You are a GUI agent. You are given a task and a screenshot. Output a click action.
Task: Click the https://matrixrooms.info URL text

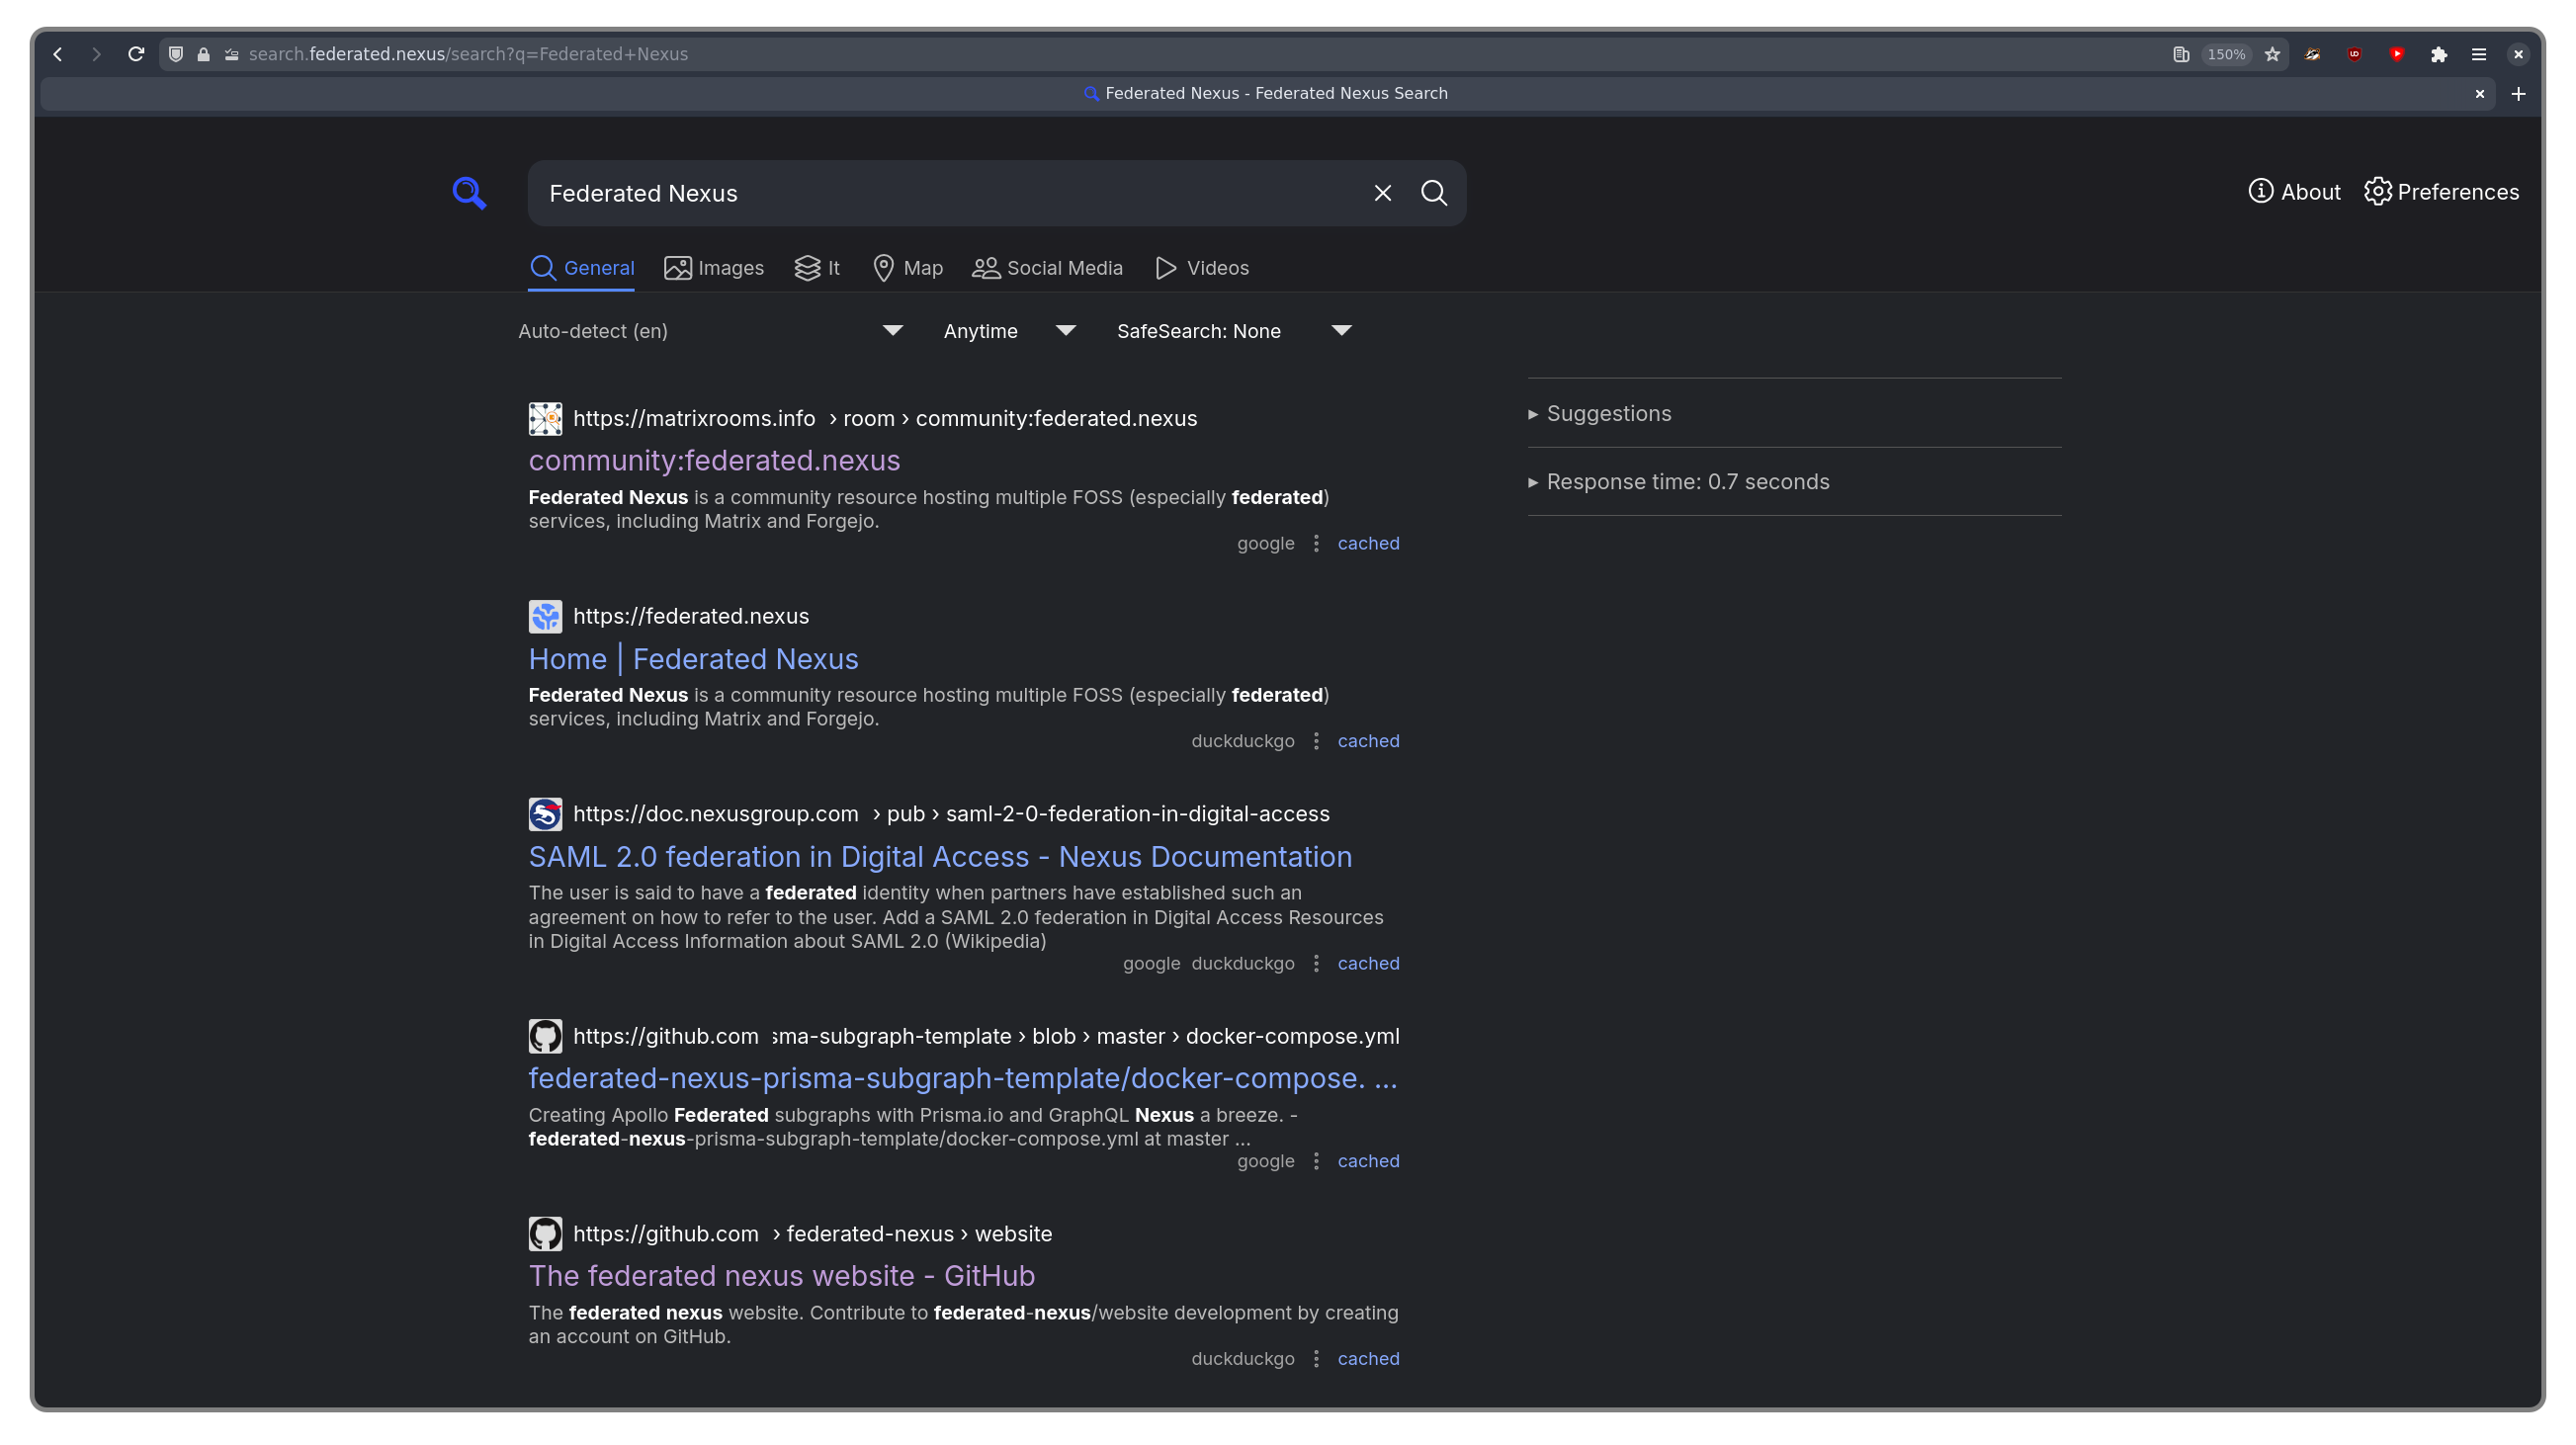[x=694, y=419]
